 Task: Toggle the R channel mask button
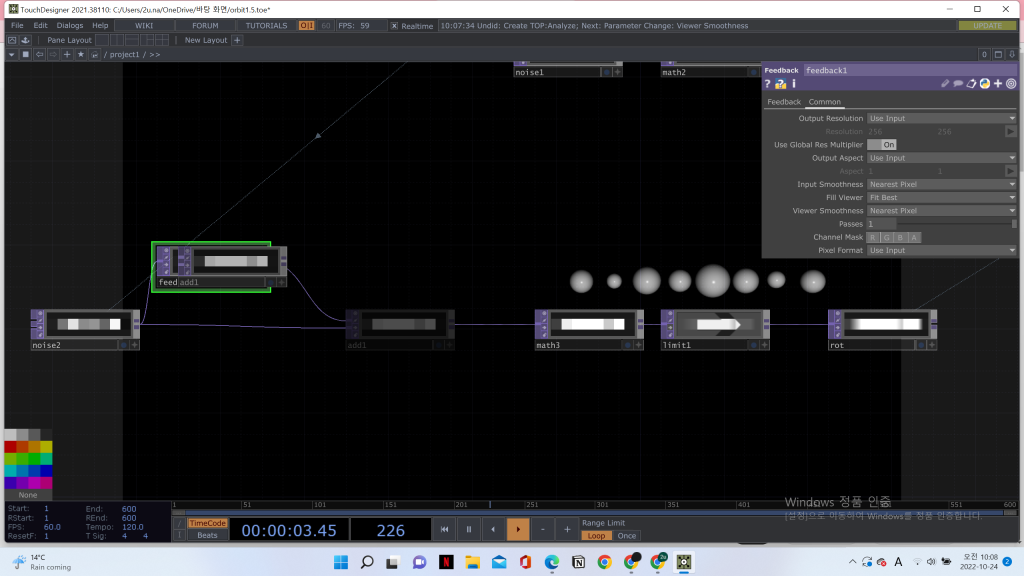tap(872, 237)
